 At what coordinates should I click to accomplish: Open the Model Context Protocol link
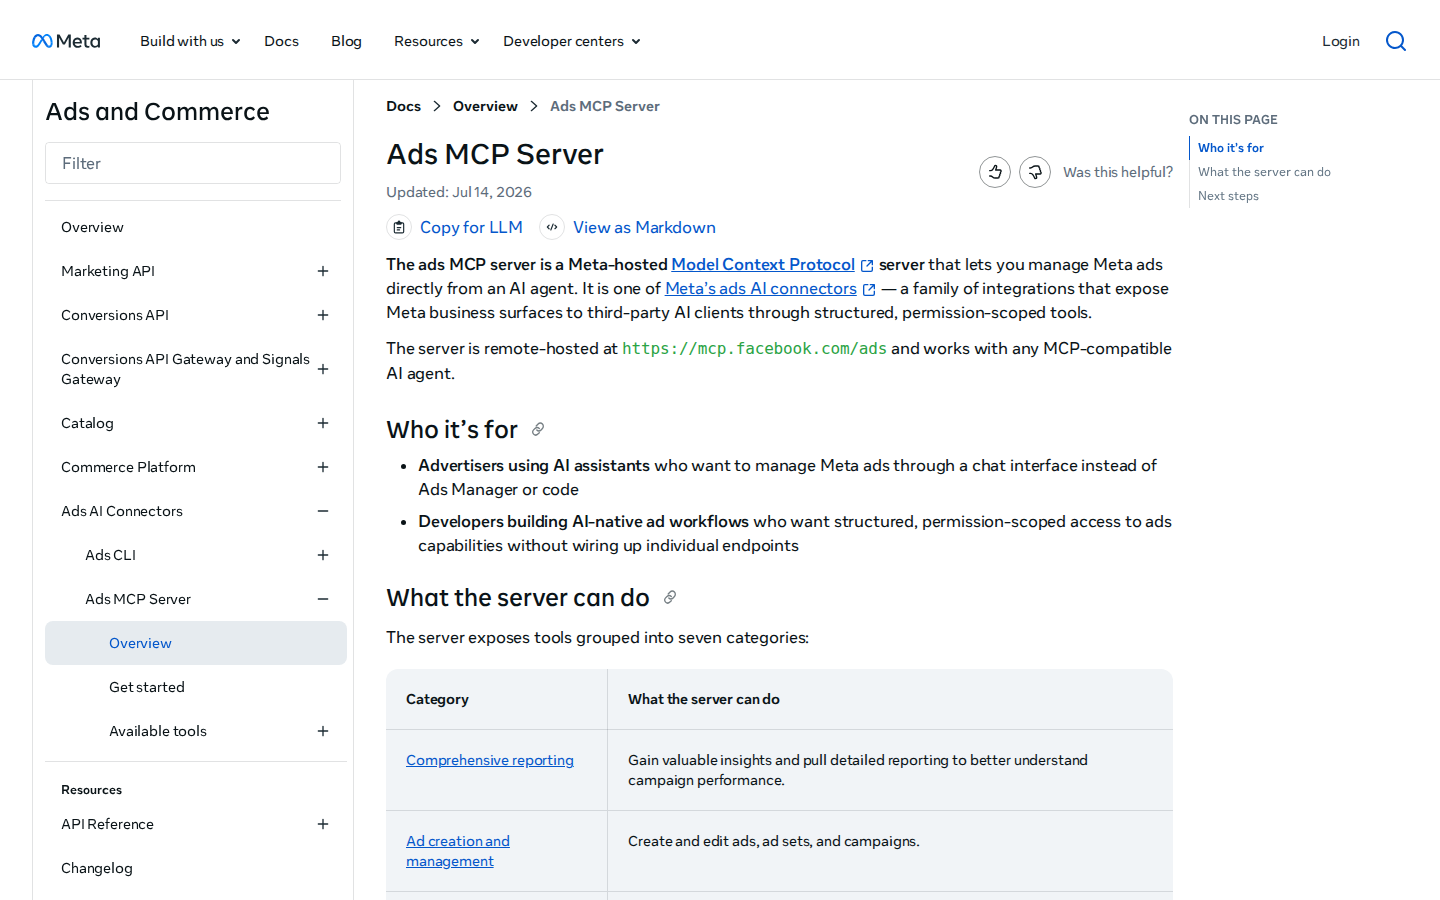763,264
